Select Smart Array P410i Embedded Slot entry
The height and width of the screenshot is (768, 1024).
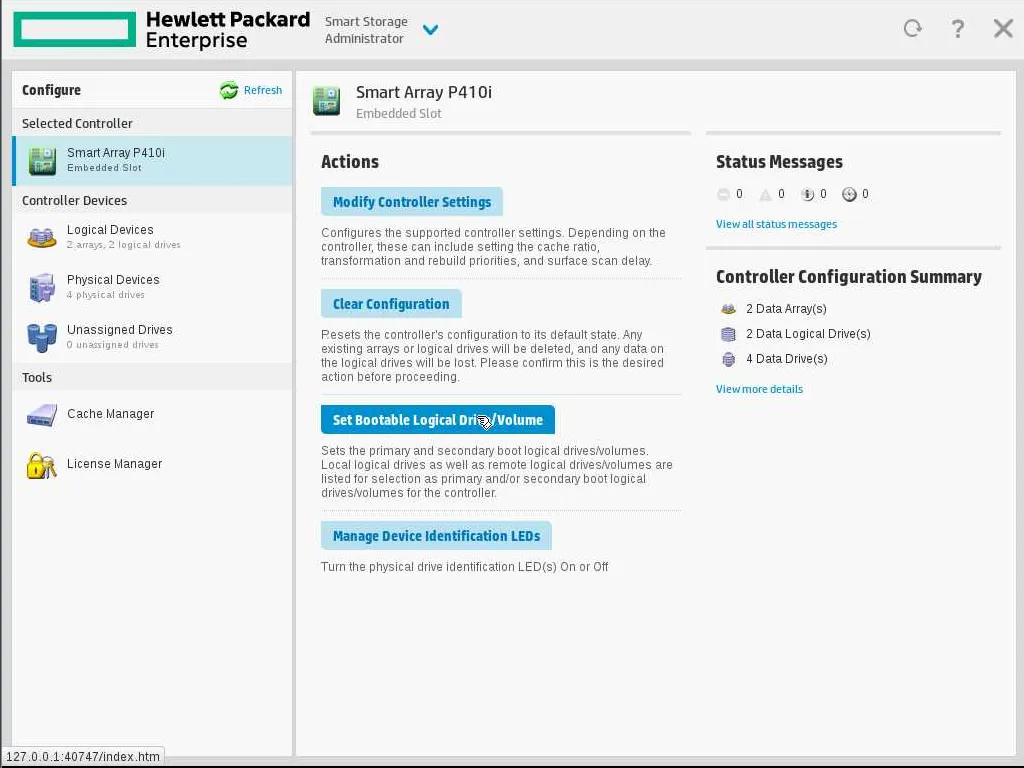[x=152, y=161]
